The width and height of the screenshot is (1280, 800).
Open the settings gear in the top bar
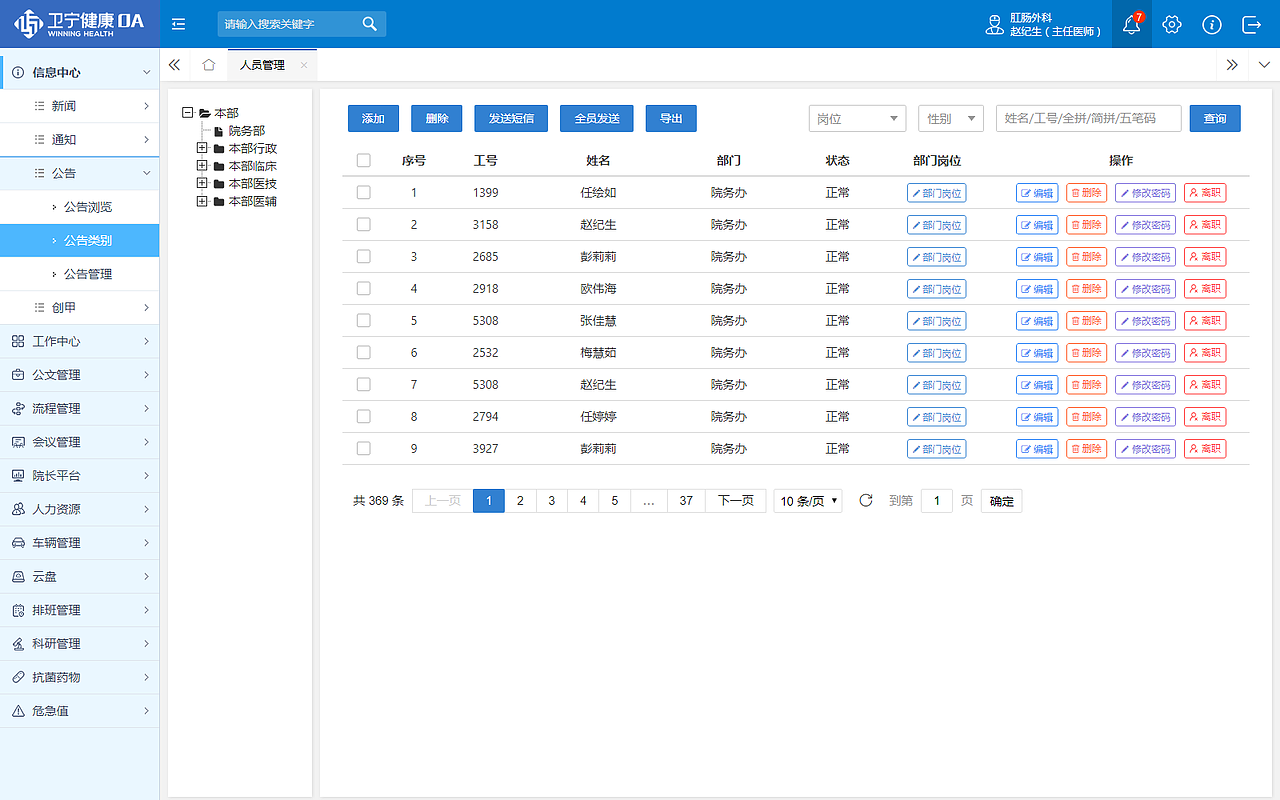(1171, 24)
